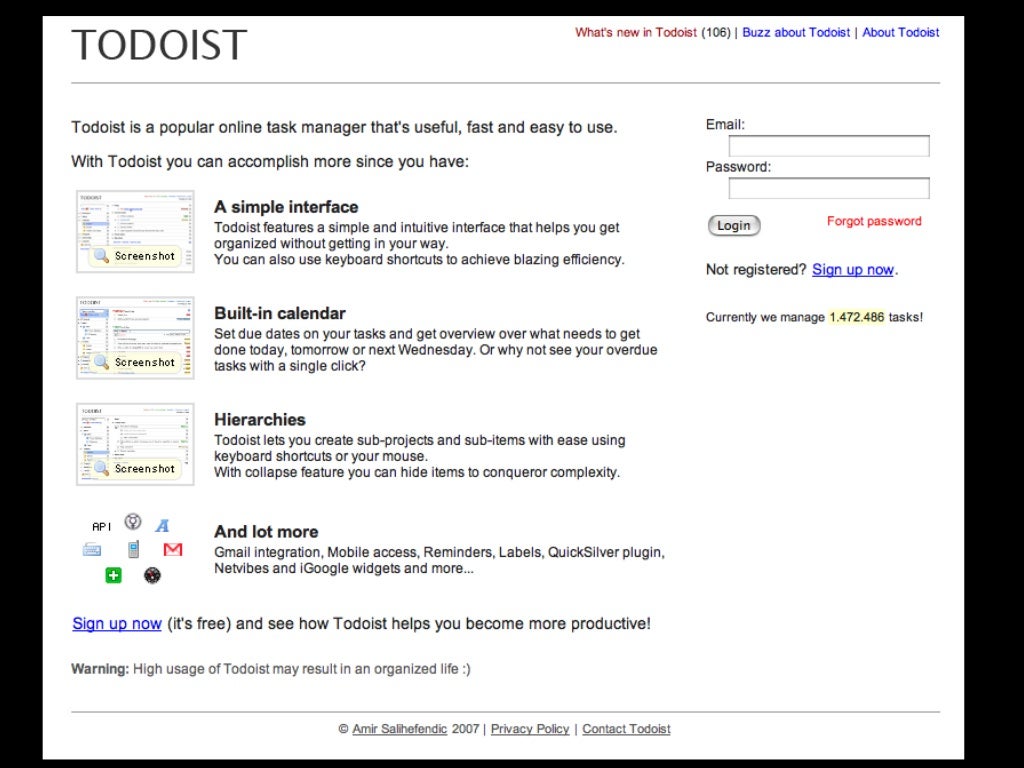Click Sign up now (it's free) link
This screenshot has width=1024, height=768.
tap(117, 624)
